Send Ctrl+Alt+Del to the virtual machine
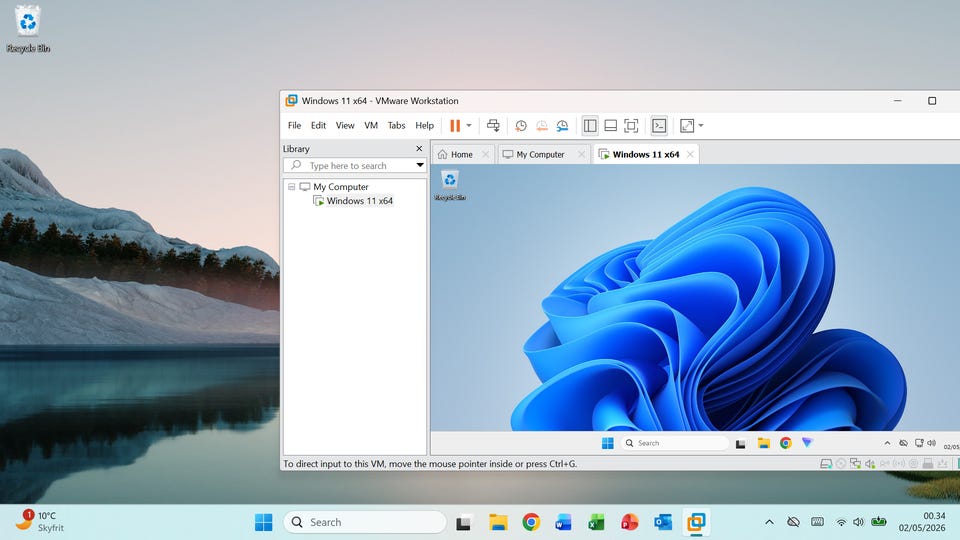960x540 pixels. tap(493, 126)
